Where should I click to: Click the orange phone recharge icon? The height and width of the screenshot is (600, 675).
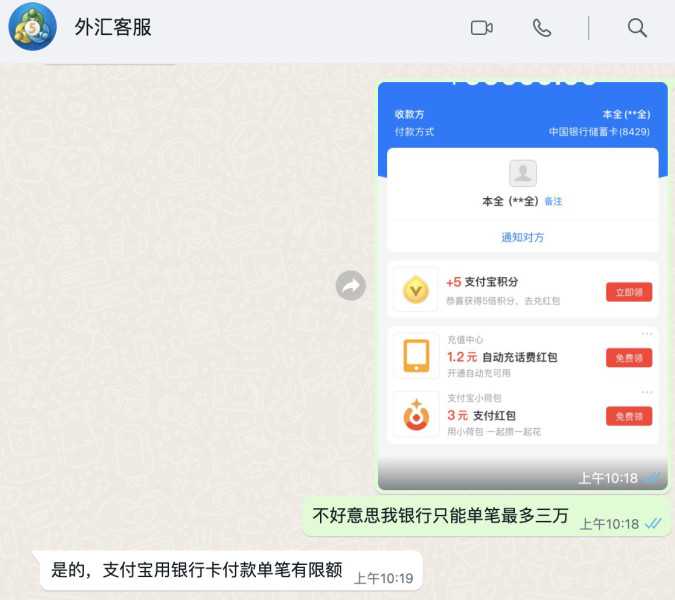pos(416,356)
